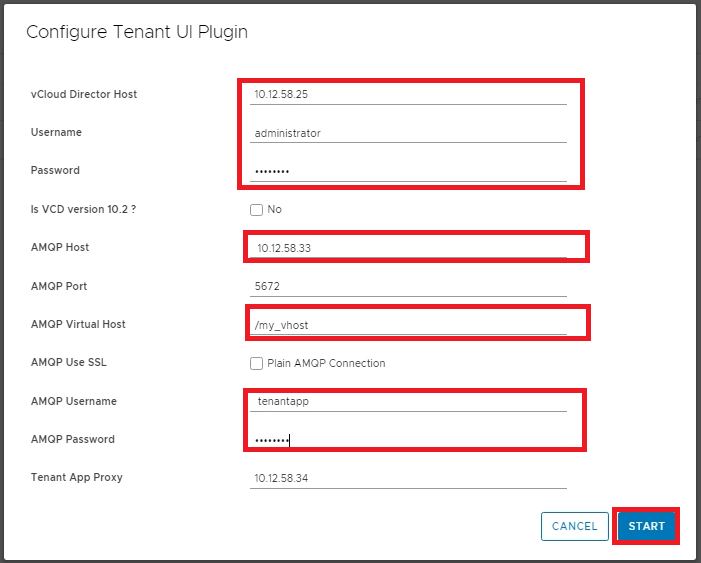Click the CANCEL button
The width and height of the screenshot is (701, 563).
click(574, 526)
